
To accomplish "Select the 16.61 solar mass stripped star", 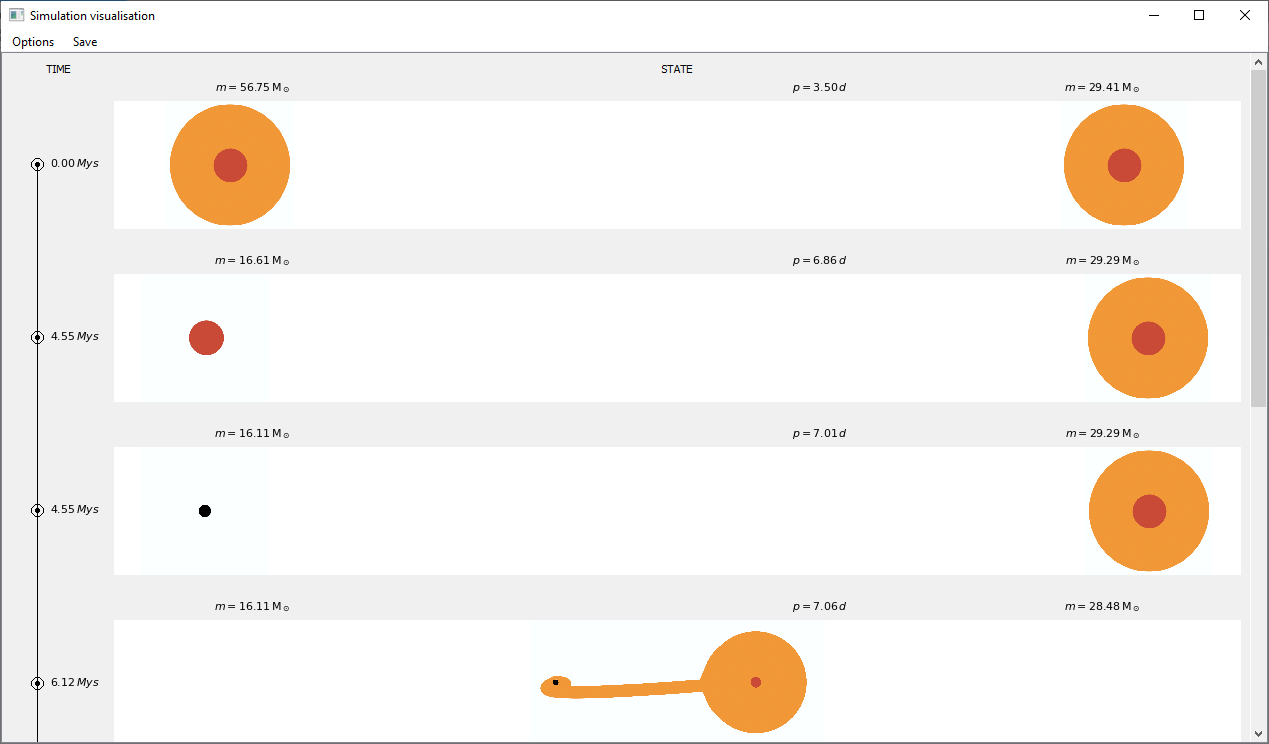I will [206, 338].
